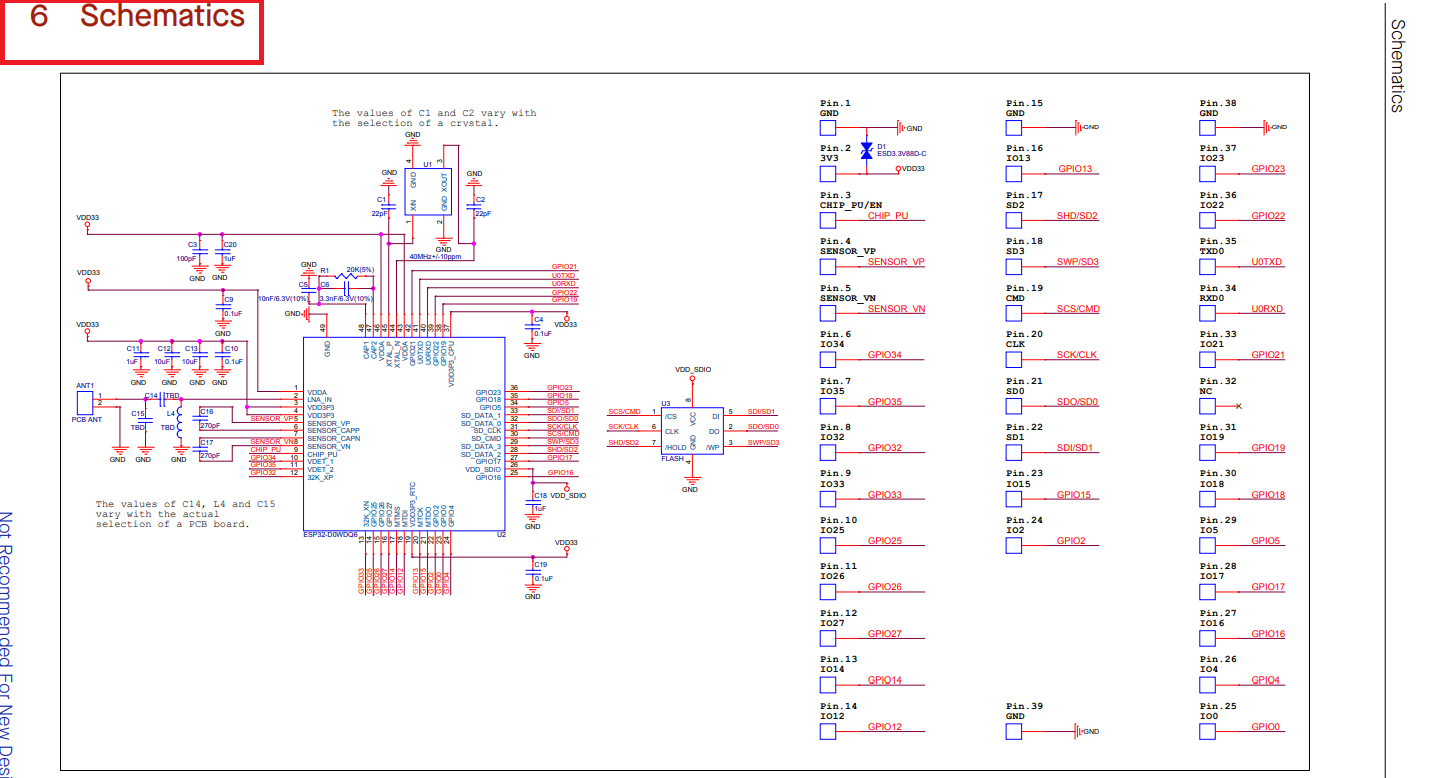Select the "Pin.16" label
Image resolution: width=1440 pixels, height=778 pixels.
click(1024, 148)
